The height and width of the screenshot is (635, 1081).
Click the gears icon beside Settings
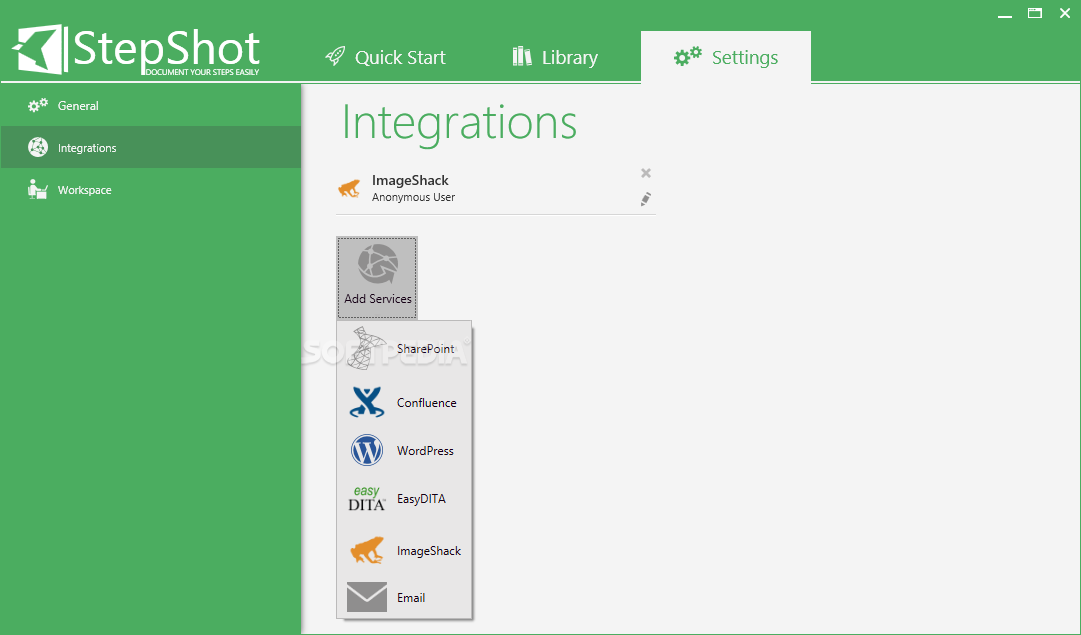[687, 56]
